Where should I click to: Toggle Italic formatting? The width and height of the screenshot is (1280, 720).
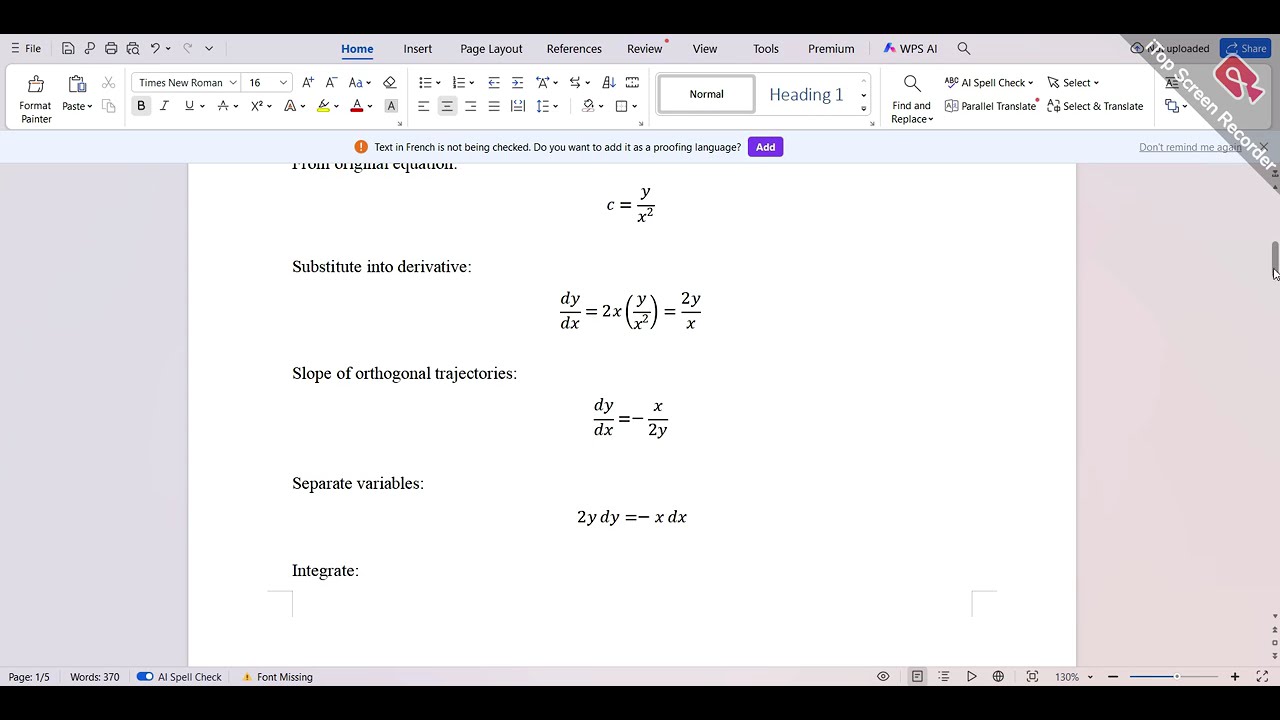pyautogui.click(x=164, y=106)
